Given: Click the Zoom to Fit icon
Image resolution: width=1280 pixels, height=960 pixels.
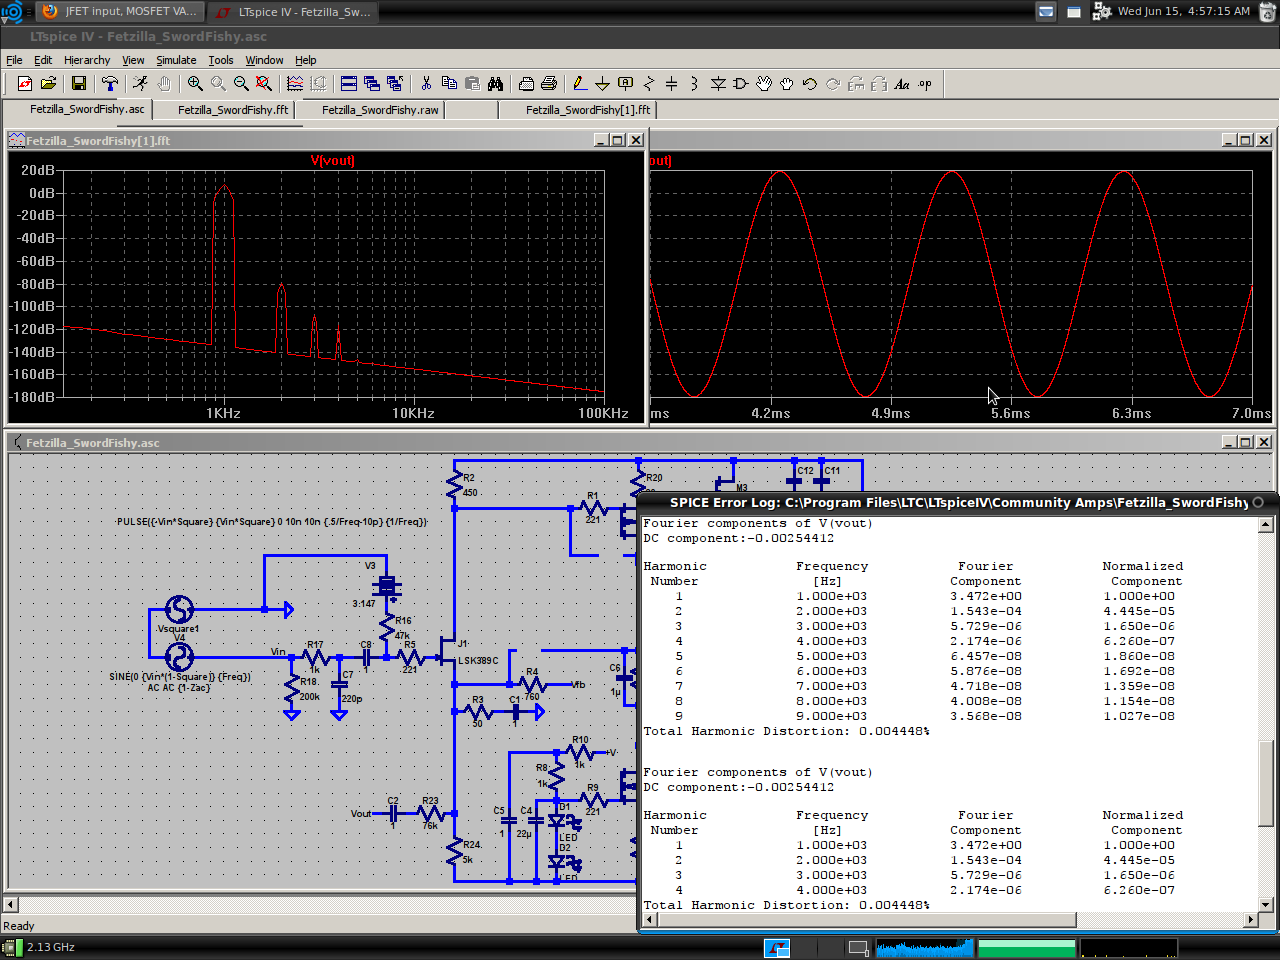Looking at the screenshot, I should tap(264, 84).
